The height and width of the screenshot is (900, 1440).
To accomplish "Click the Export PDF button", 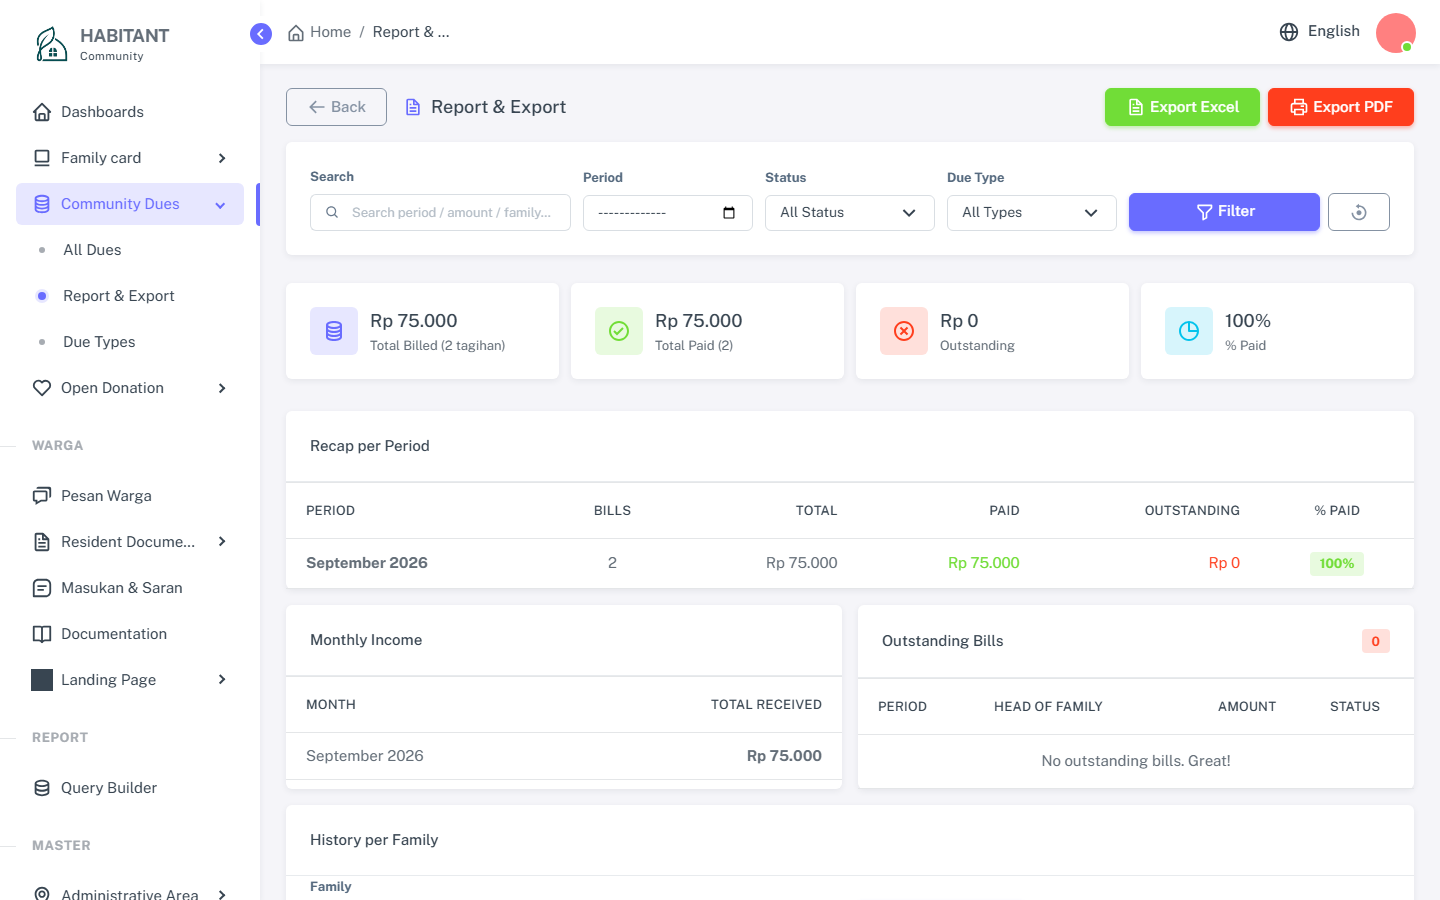I will click(x=1341, y=107).
